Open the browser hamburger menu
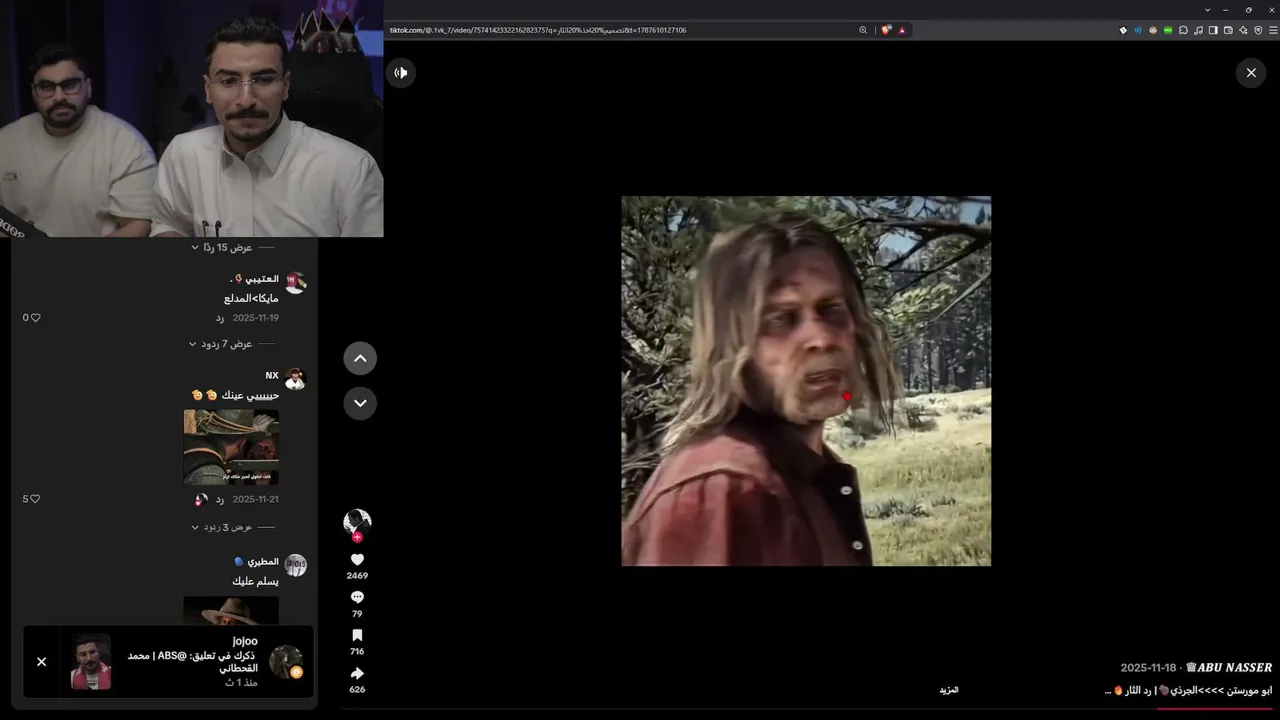 click(1271, 30)
